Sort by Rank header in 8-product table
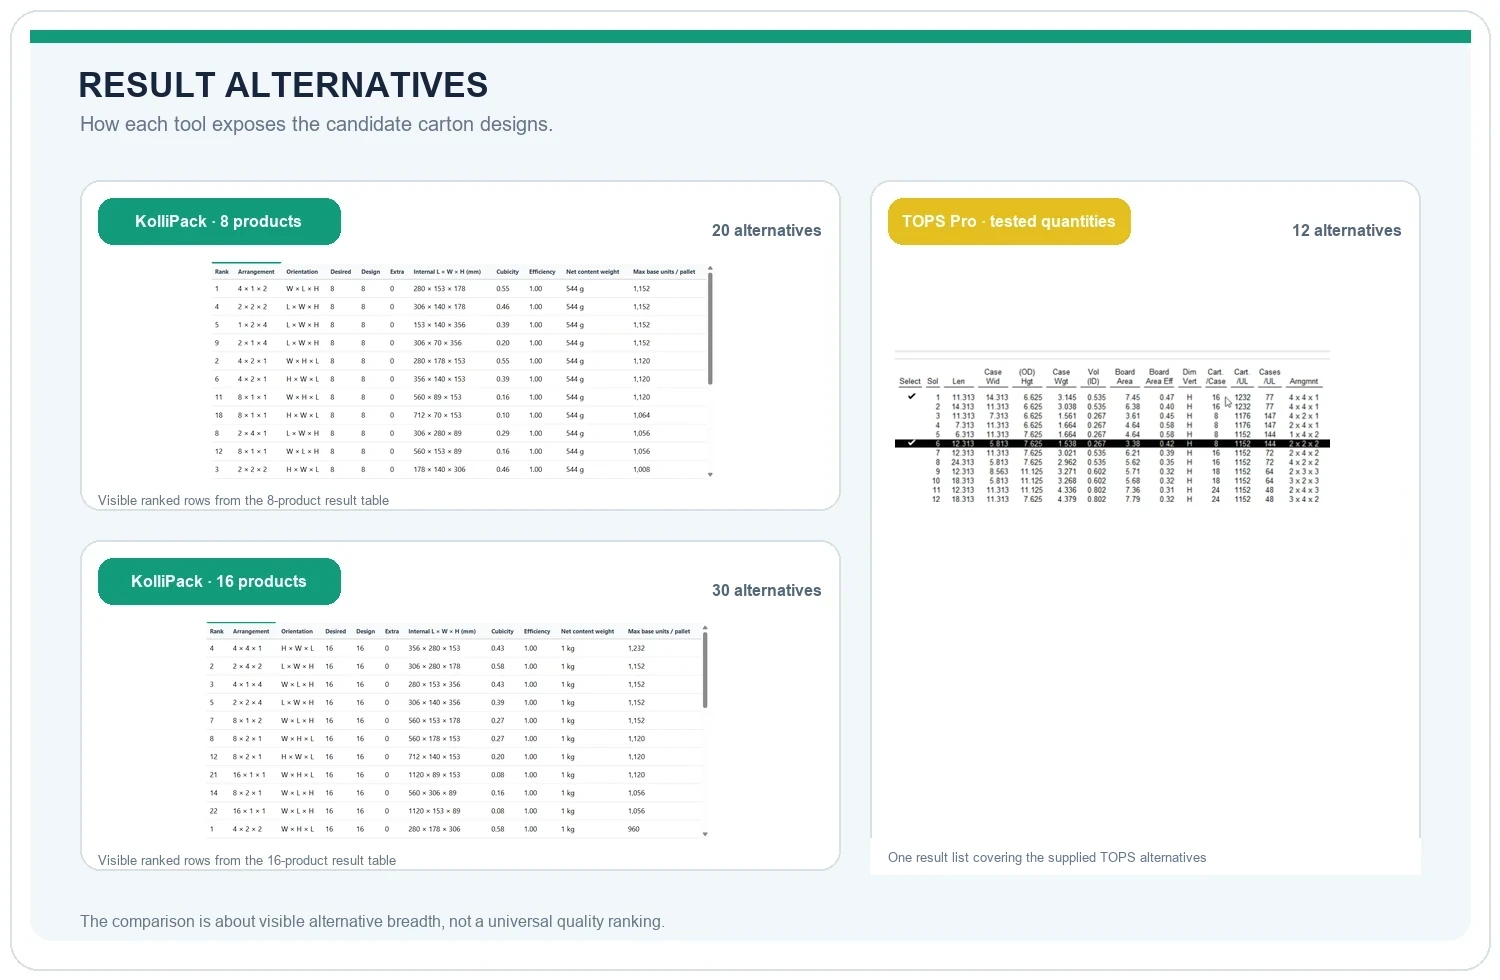This screenshot has width=1500, height=980. [222, 272]
